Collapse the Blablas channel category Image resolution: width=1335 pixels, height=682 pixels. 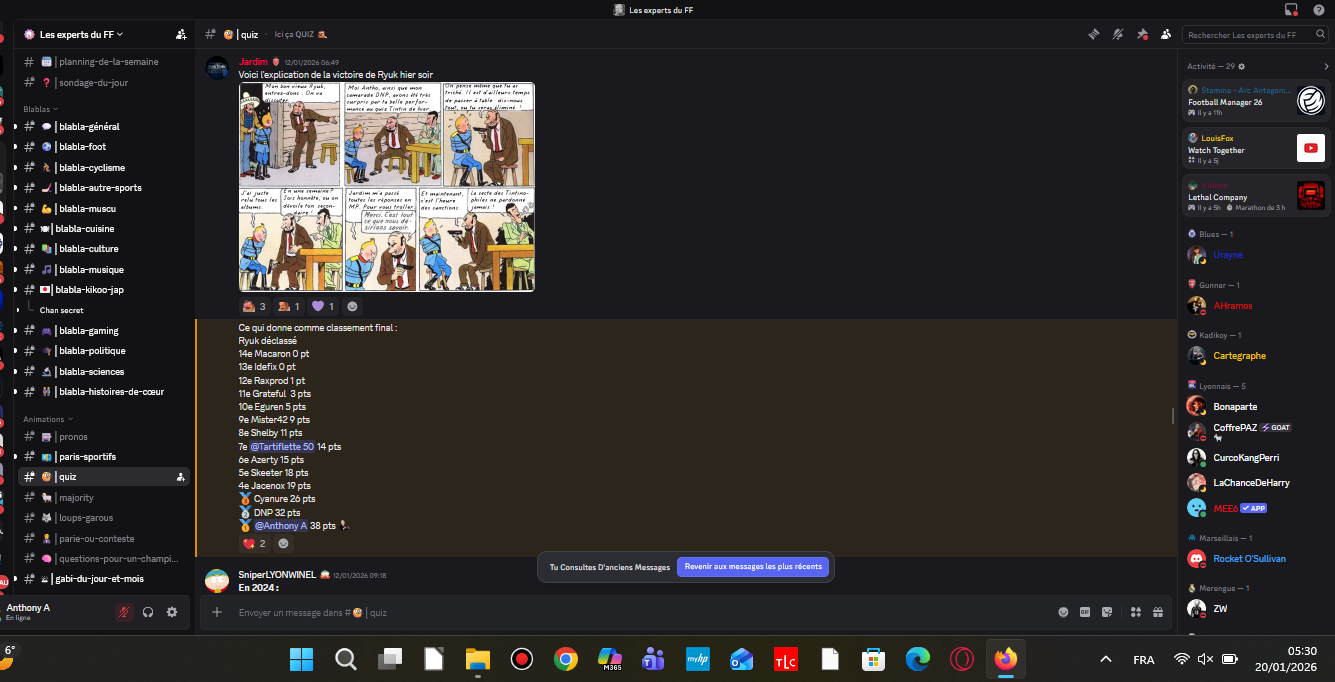(x=40, y=108)
